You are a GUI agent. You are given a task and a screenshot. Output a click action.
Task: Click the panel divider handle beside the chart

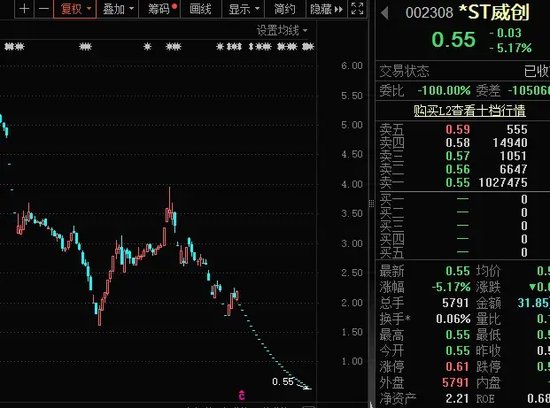tap(371, 203)
